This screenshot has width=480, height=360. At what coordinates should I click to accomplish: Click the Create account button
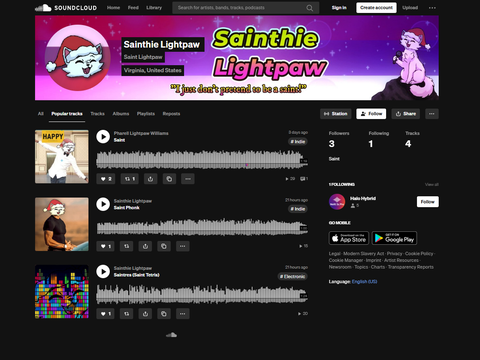coord(376,8)
